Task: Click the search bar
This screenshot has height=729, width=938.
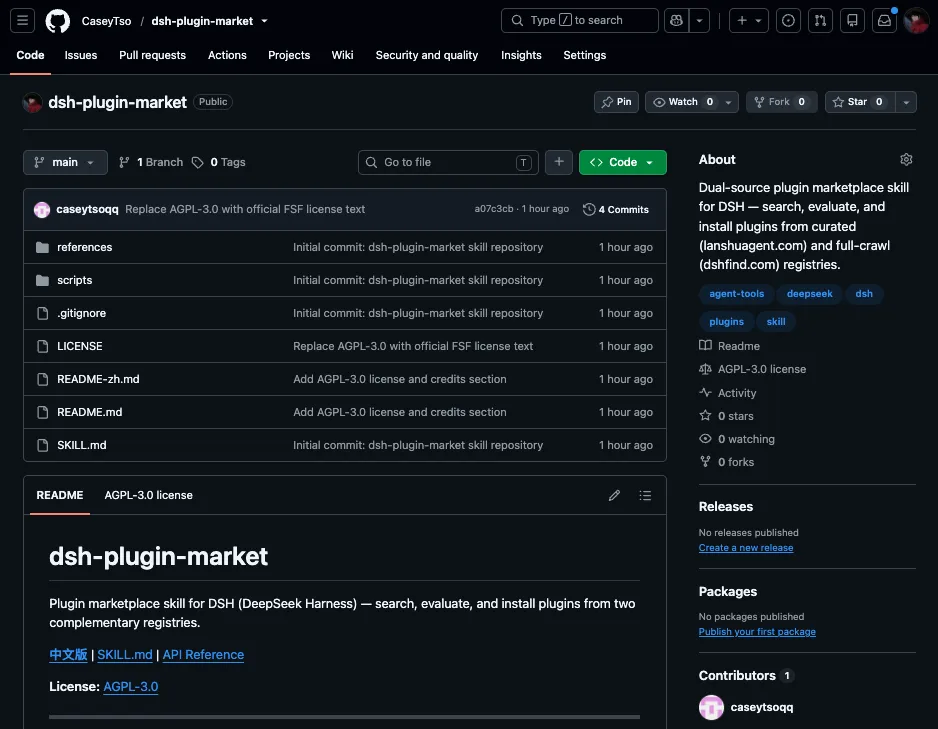Action: (579, 20)
